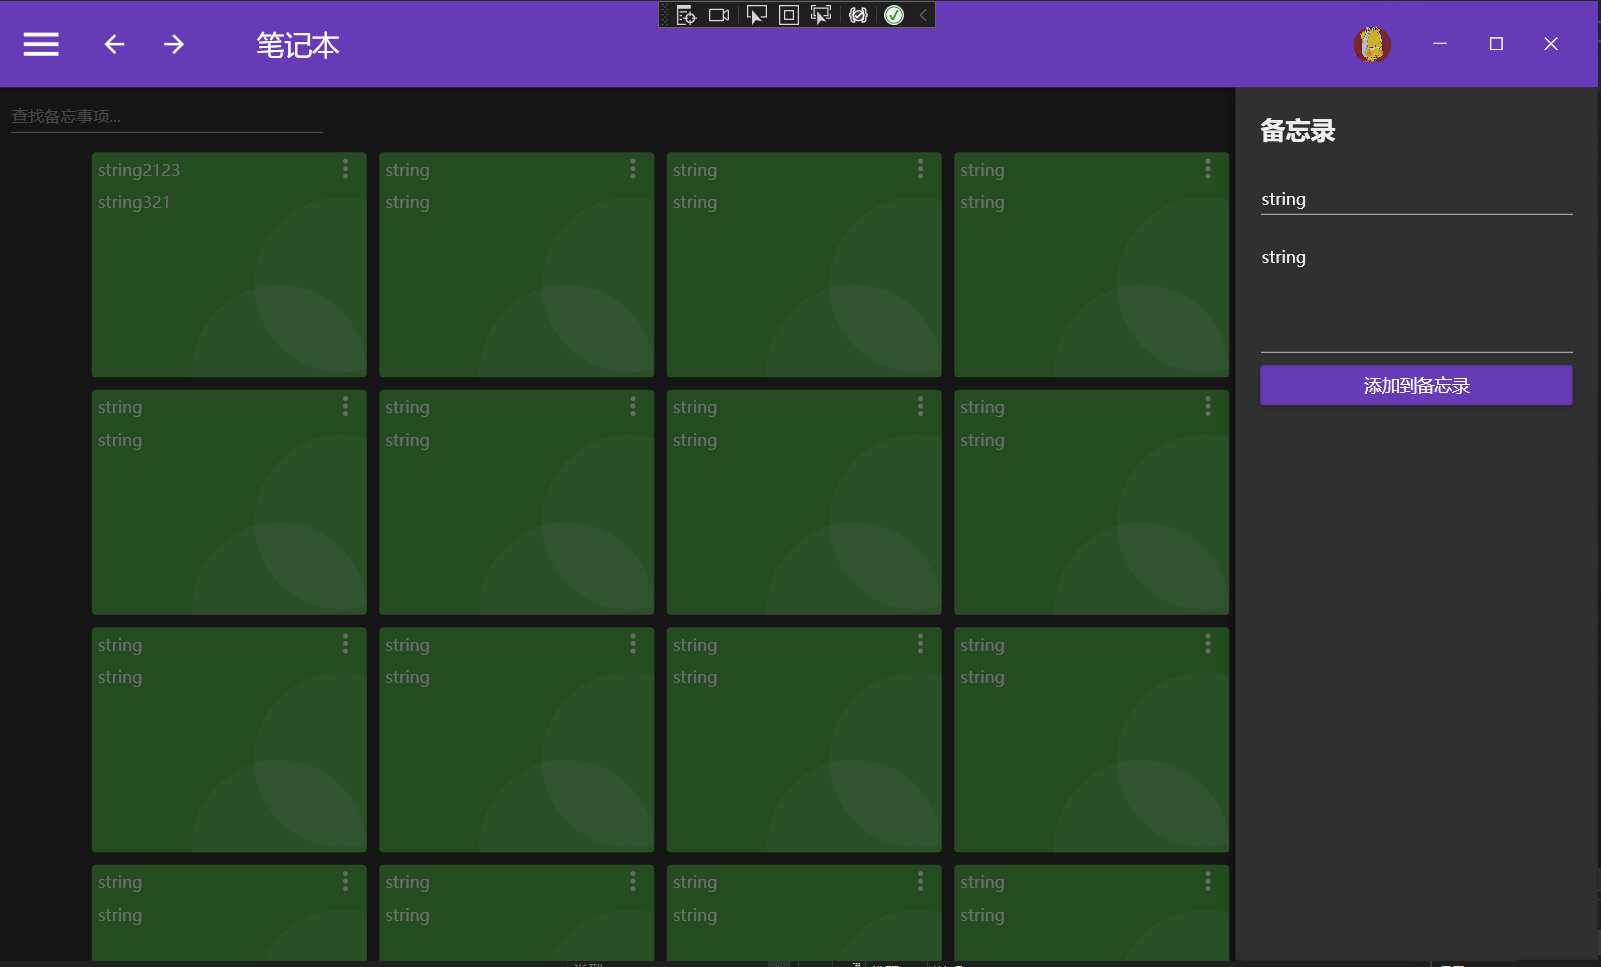Open three-dot menu on second row's first card
This screenshot has height=967, width=1601.
[x=345, y=406]
